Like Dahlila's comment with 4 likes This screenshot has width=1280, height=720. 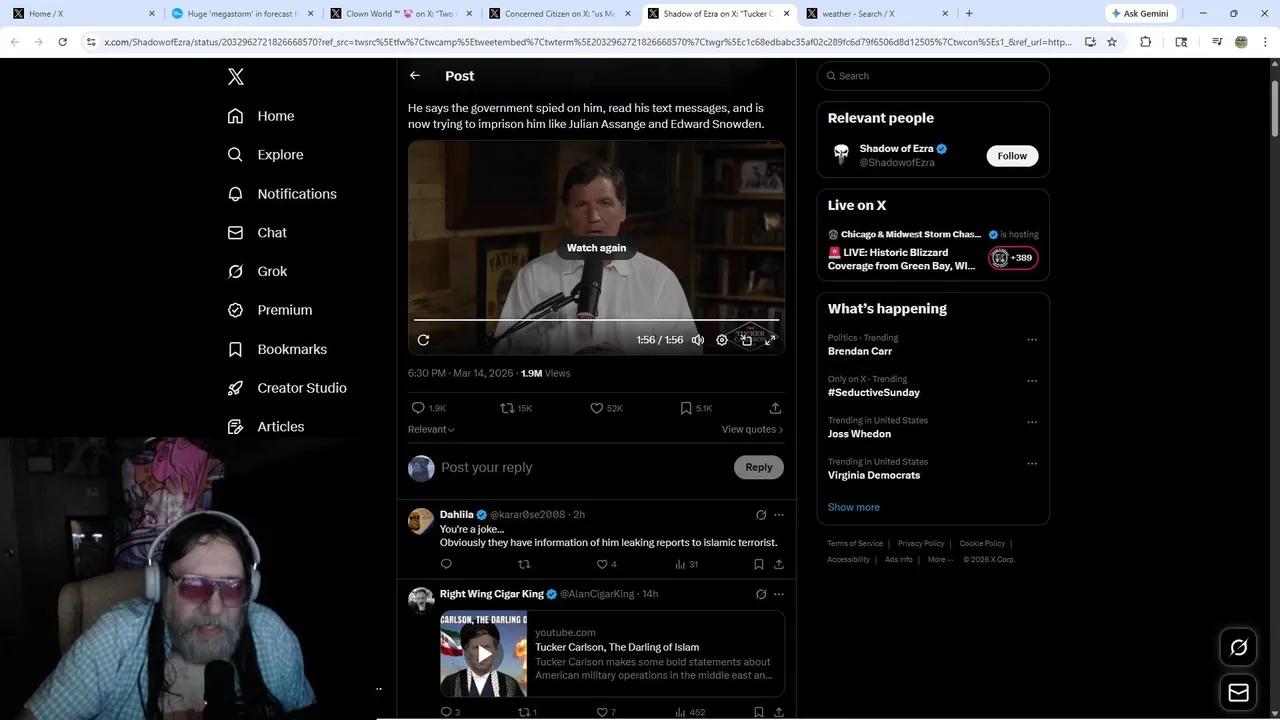pyautogui.click(x=606, y=564)
